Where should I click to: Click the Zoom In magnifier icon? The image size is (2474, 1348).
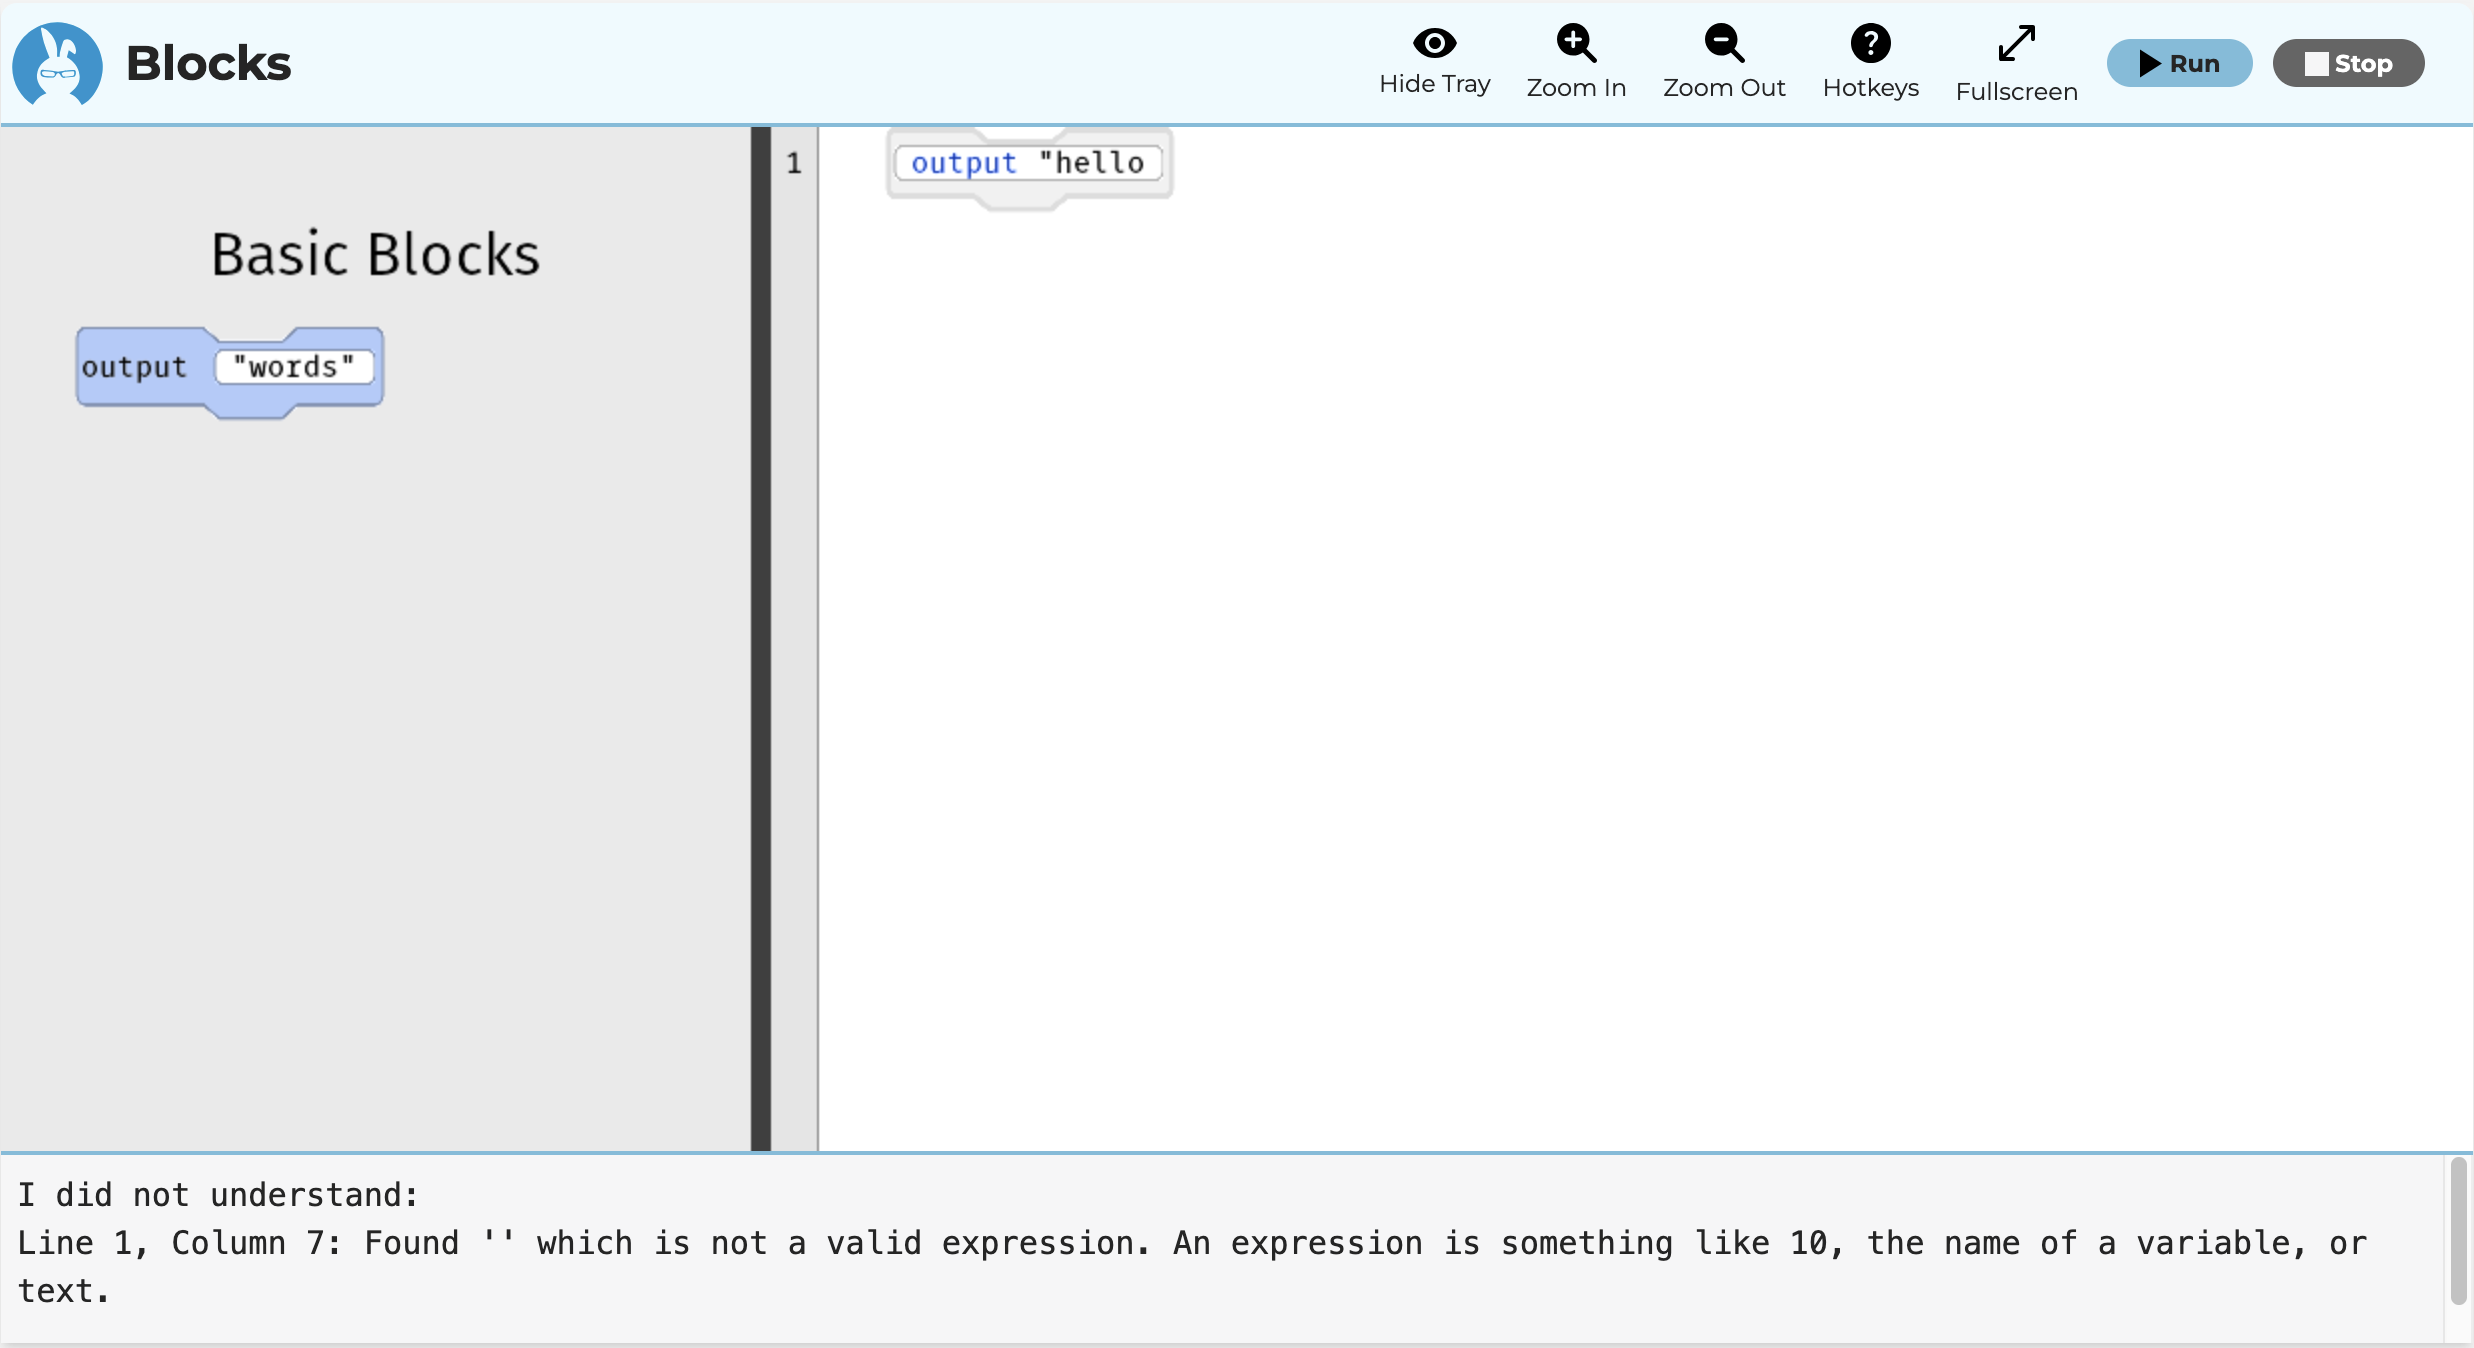(x=1576, y=43)
